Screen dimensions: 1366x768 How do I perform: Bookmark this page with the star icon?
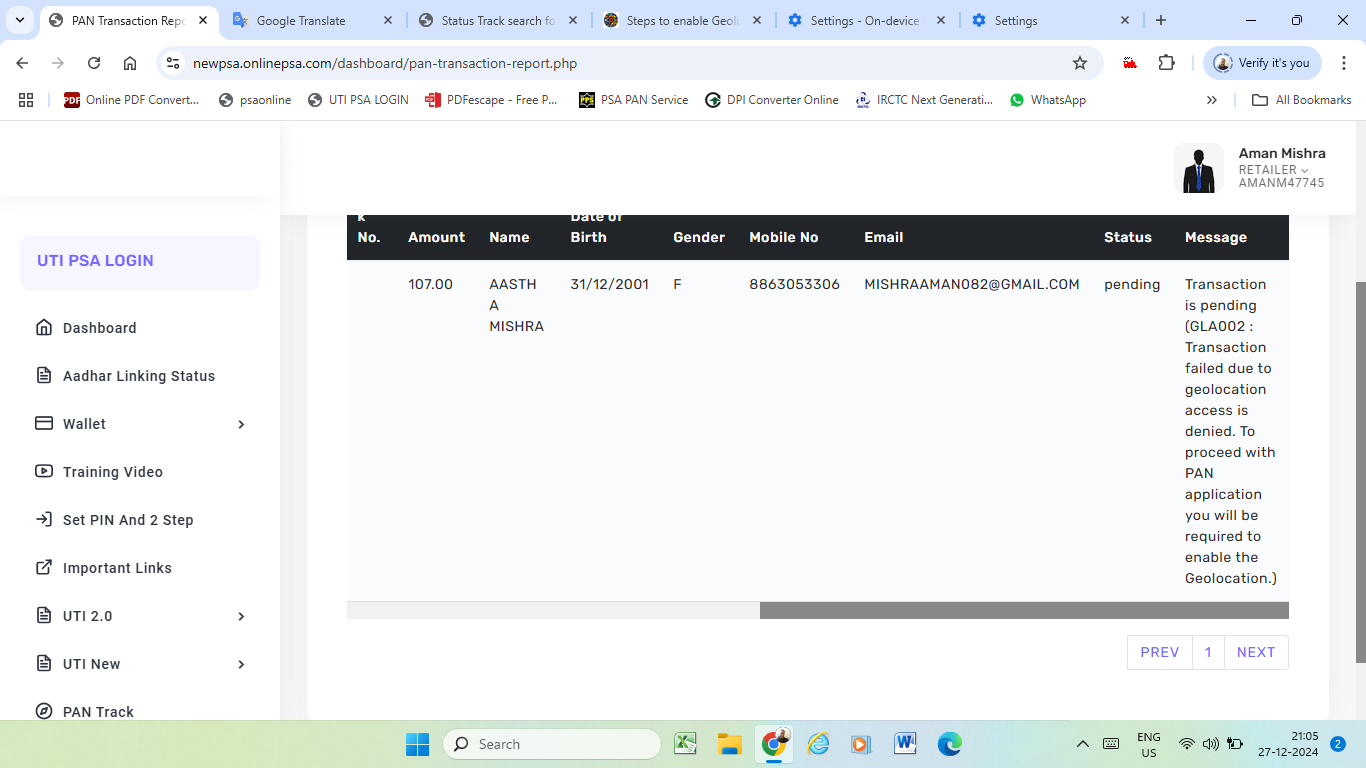pyautogui.click(x=1080, y=63)
